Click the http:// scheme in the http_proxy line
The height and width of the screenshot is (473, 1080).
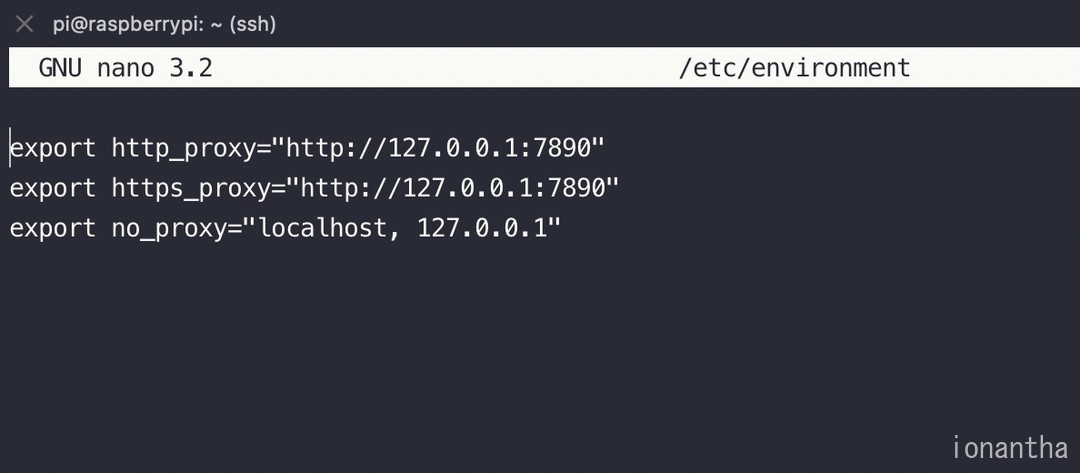(337, 148)
